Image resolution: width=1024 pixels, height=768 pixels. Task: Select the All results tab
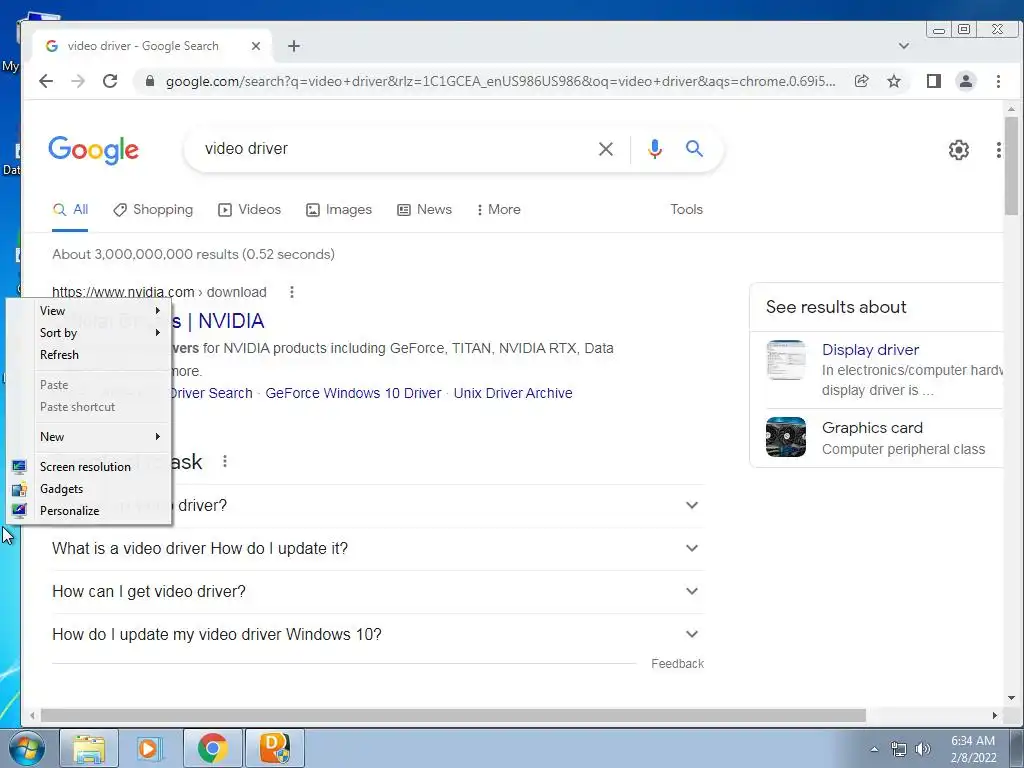click(71, 210)
